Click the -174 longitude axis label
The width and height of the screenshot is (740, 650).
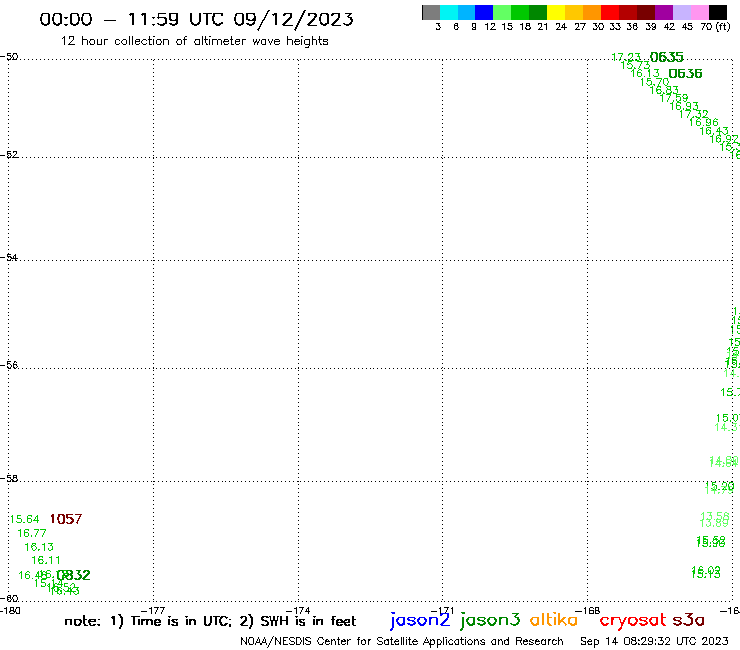tap(298, 610)
